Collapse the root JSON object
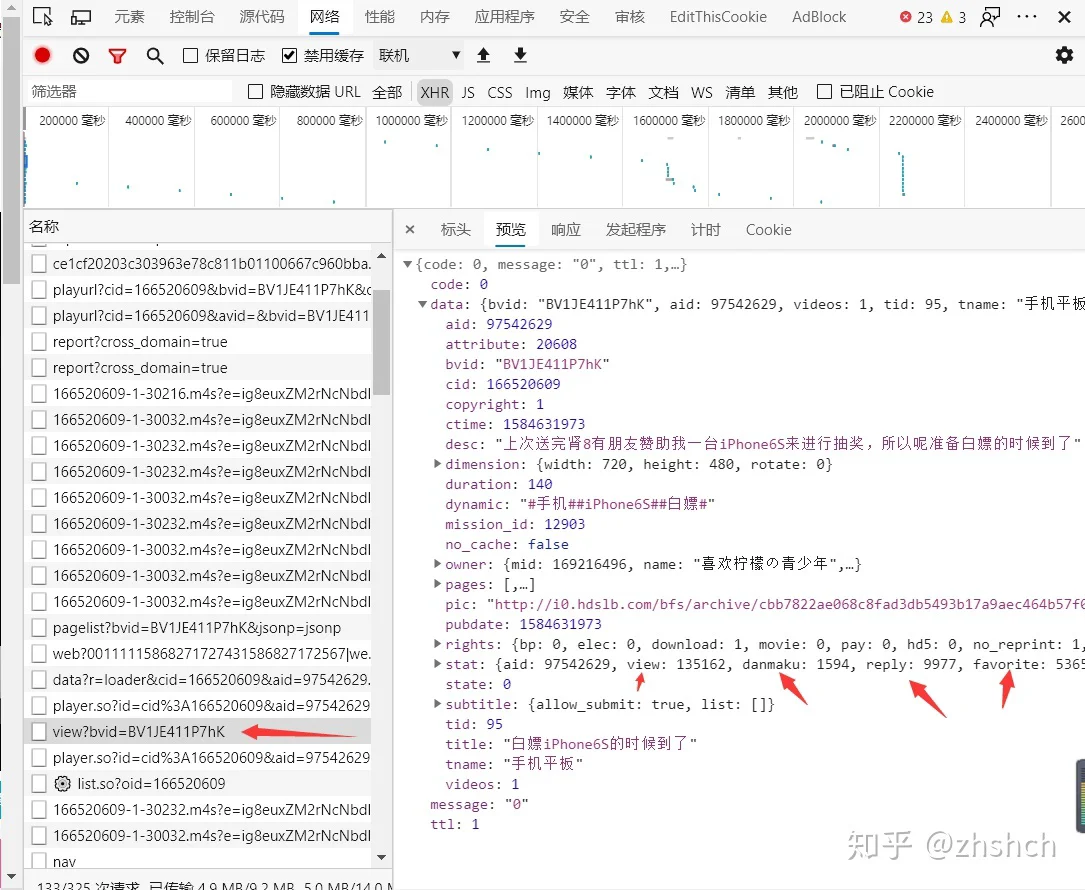The width and height of the screenshot is (1085, 890). (408, 264)
